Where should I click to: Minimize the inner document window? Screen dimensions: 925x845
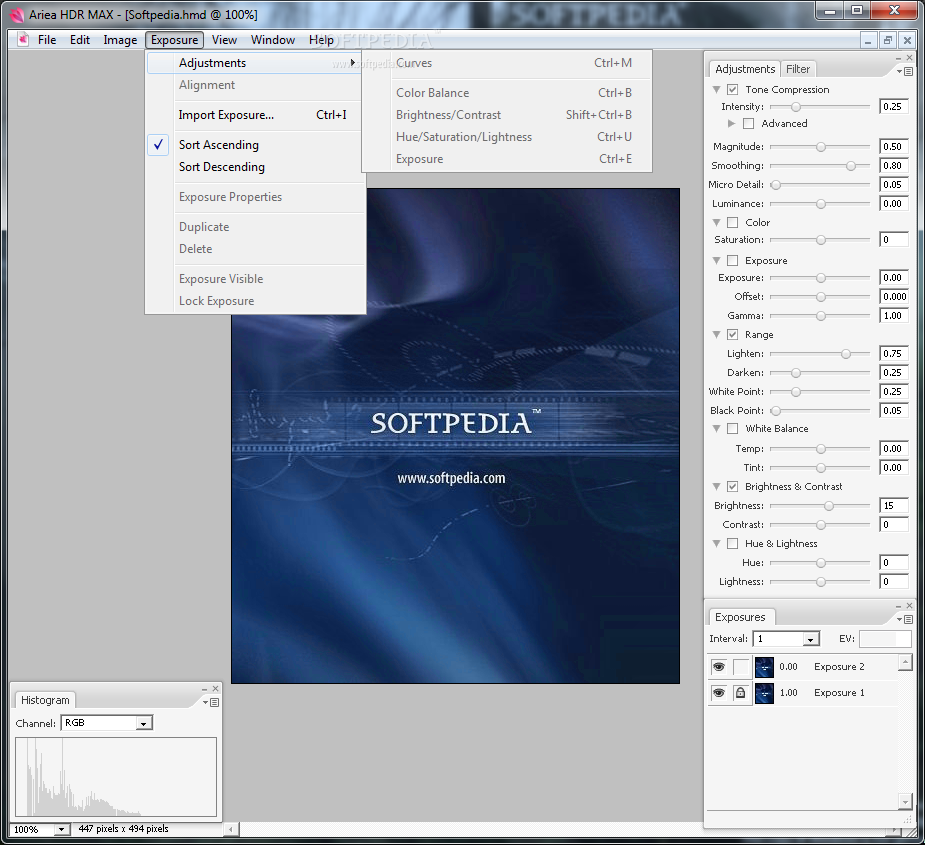[x=868, y=40]
